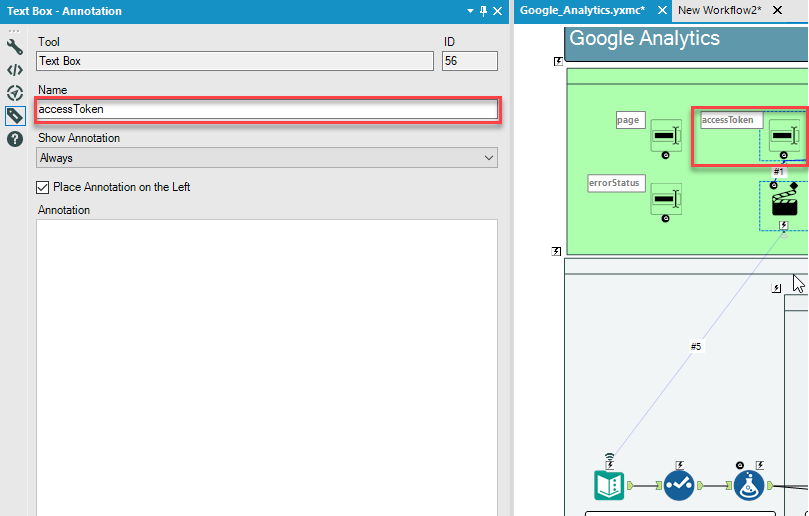Open the XML view code icon

click(x=14, y=70)
